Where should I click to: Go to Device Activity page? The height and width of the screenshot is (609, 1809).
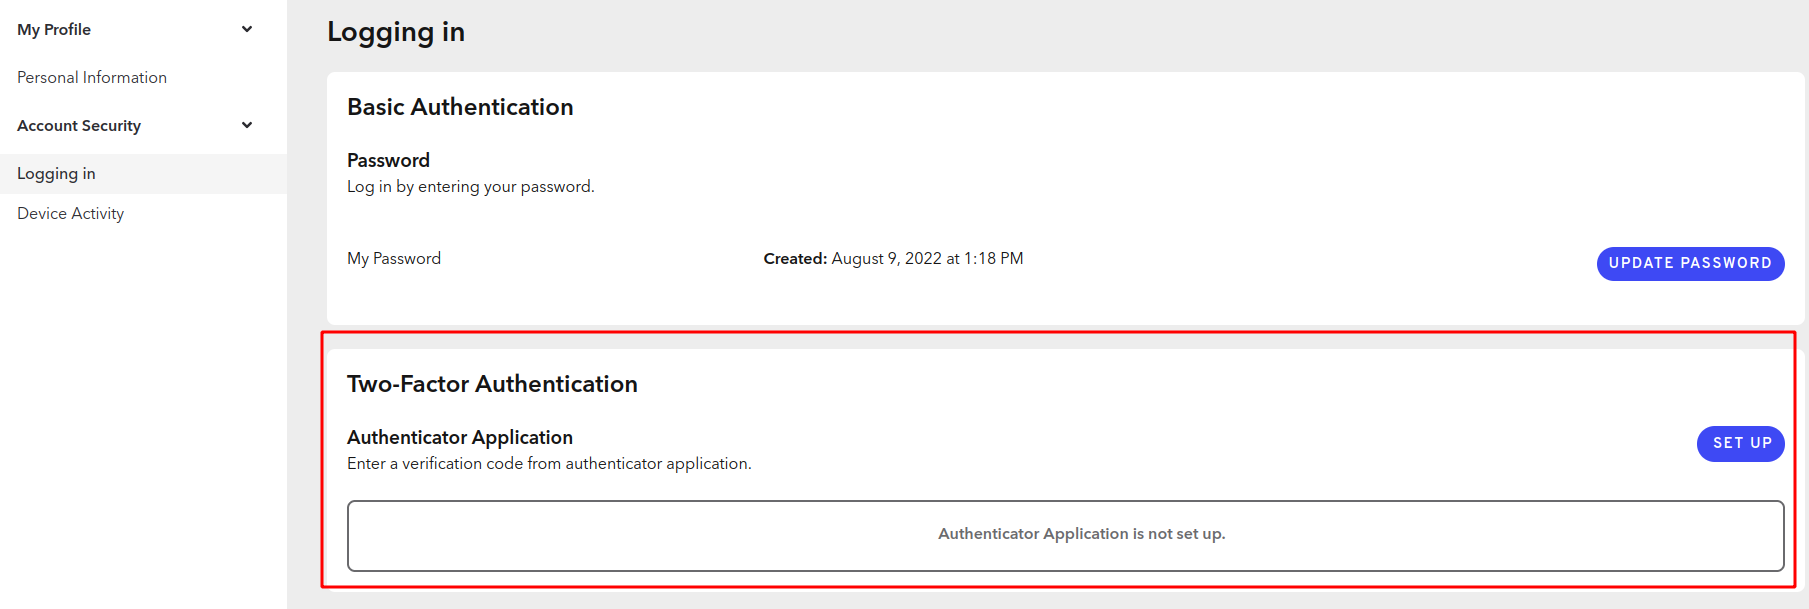tap(70, 214)
